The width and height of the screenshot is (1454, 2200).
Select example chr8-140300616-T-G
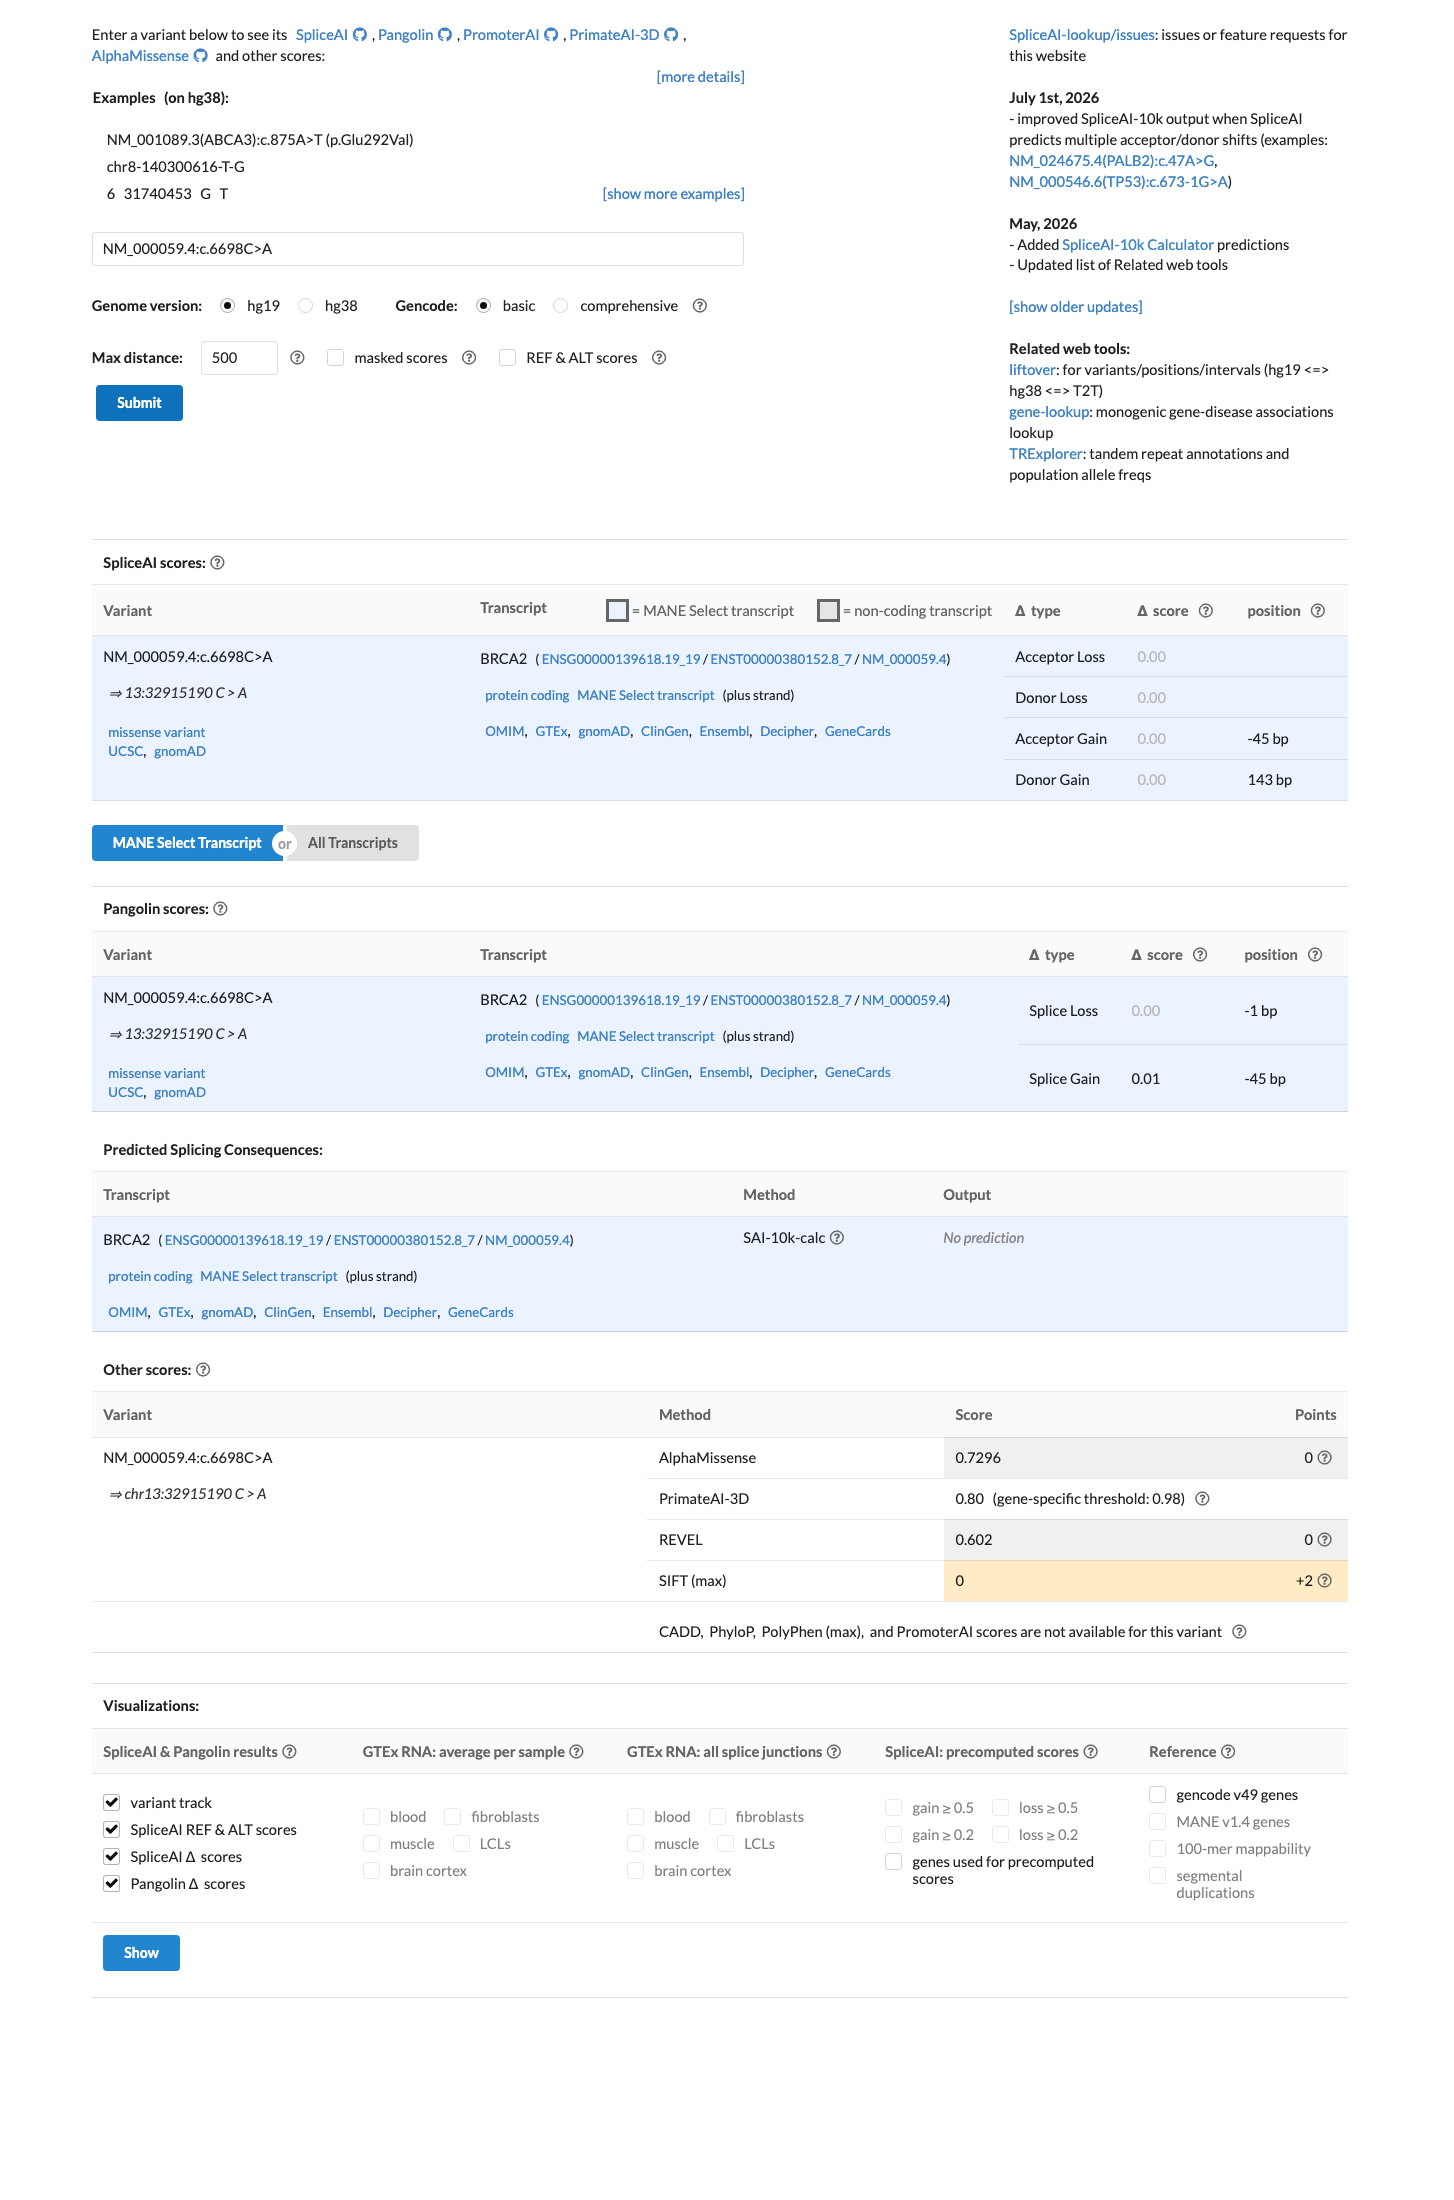click(176, 167)
